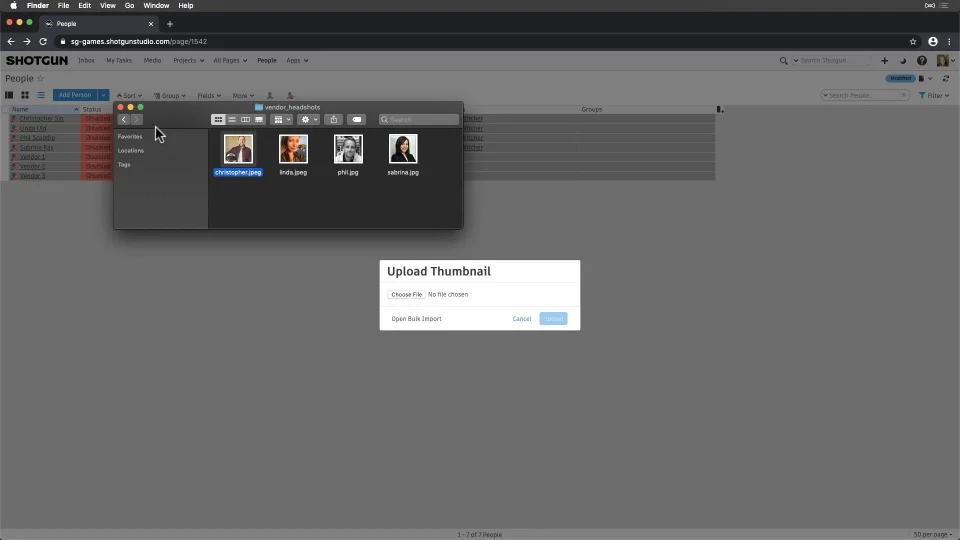
Task: Click the Finder share icon
Action: point(334,119)
